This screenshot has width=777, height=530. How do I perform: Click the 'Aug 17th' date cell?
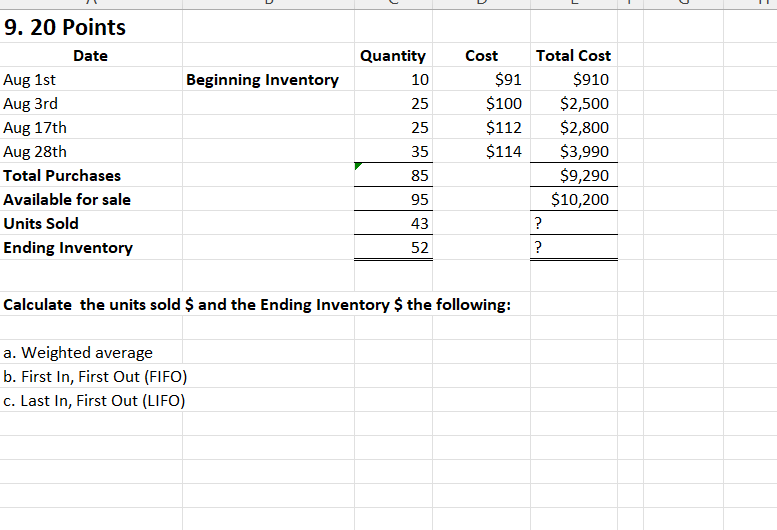[91, 127]
